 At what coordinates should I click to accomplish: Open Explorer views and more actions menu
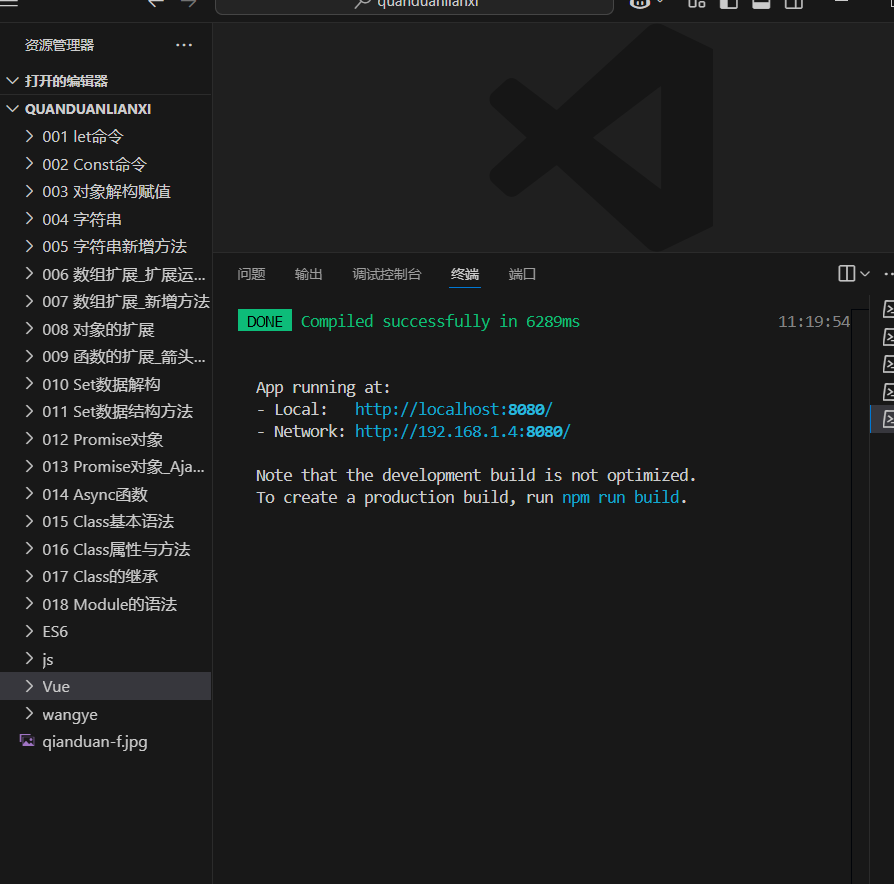pos(184,45)
